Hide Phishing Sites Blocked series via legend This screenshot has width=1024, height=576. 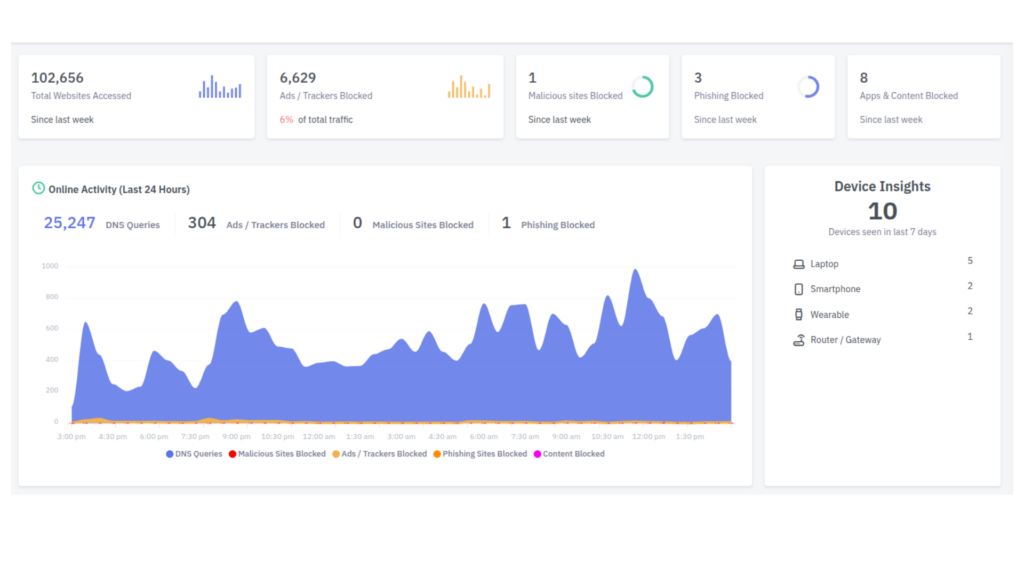(479, 454)
